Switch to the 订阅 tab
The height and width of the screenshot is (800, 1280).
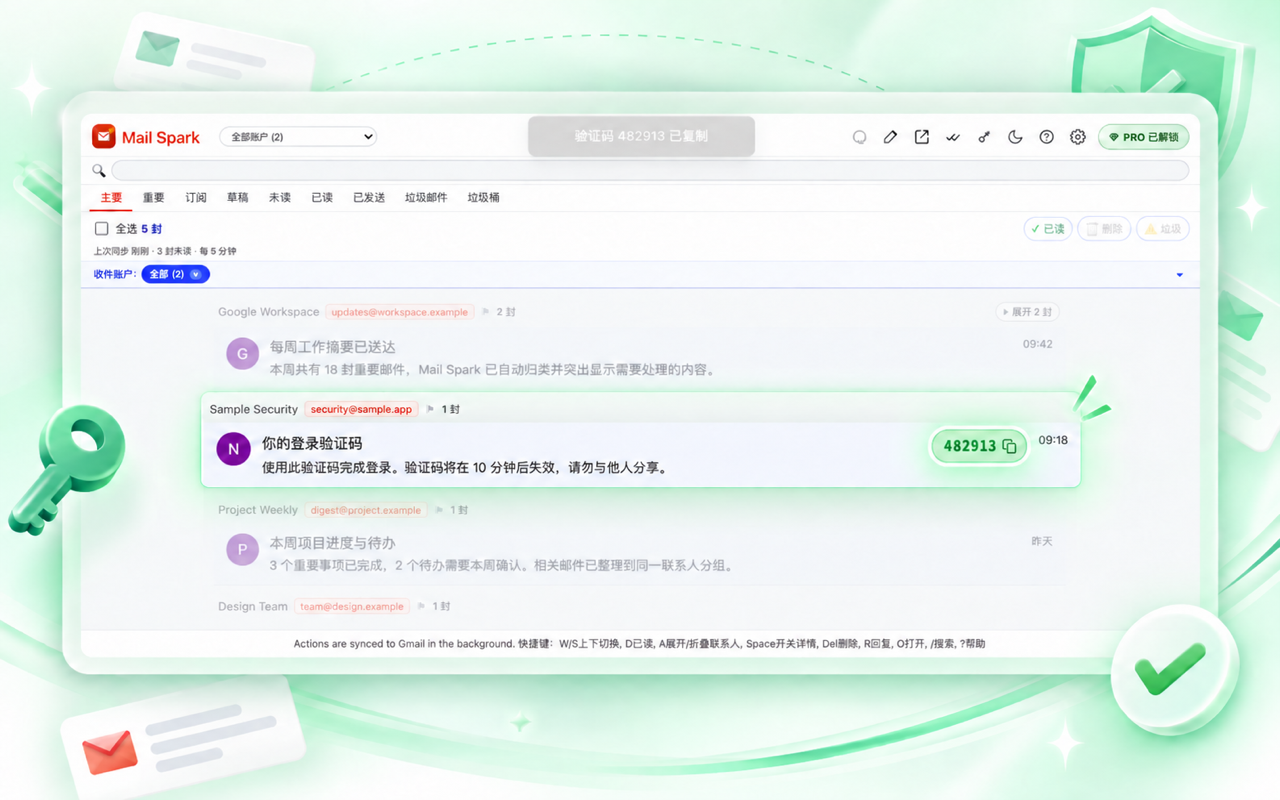[x=196, y=198]
